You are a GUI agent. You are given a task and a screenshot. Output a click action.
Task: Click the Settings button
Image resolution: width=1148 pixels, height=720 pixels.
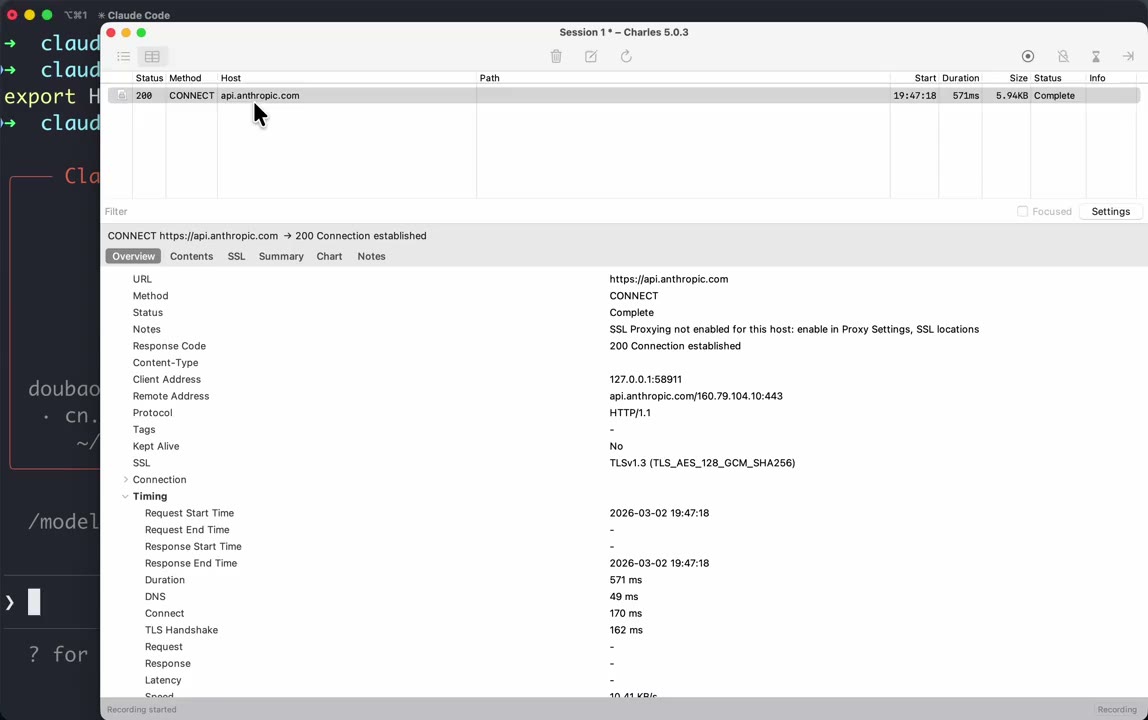tap(1110, 212)
